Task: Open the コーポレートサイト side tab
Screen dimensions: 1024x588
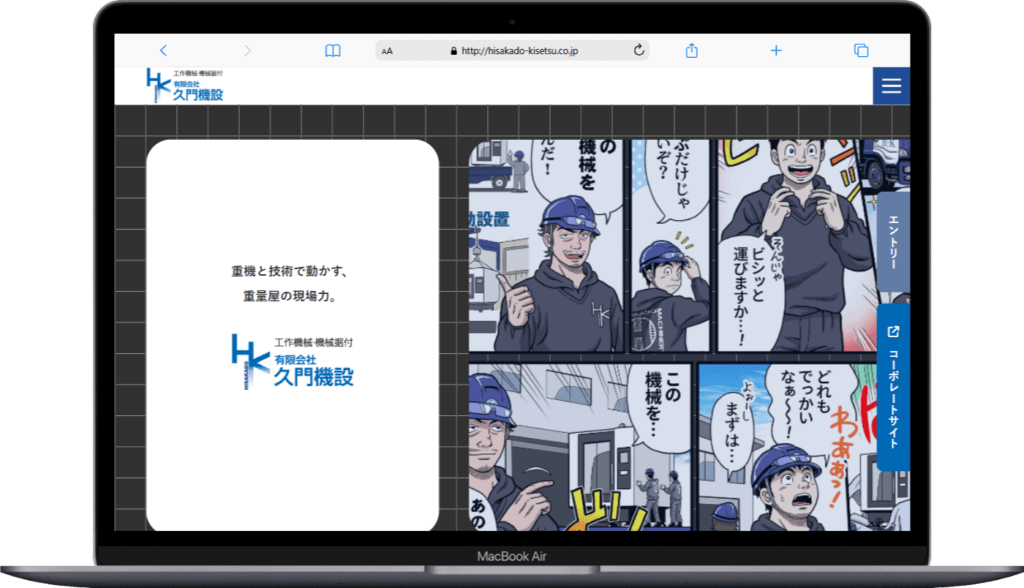Action: (893, 387)
